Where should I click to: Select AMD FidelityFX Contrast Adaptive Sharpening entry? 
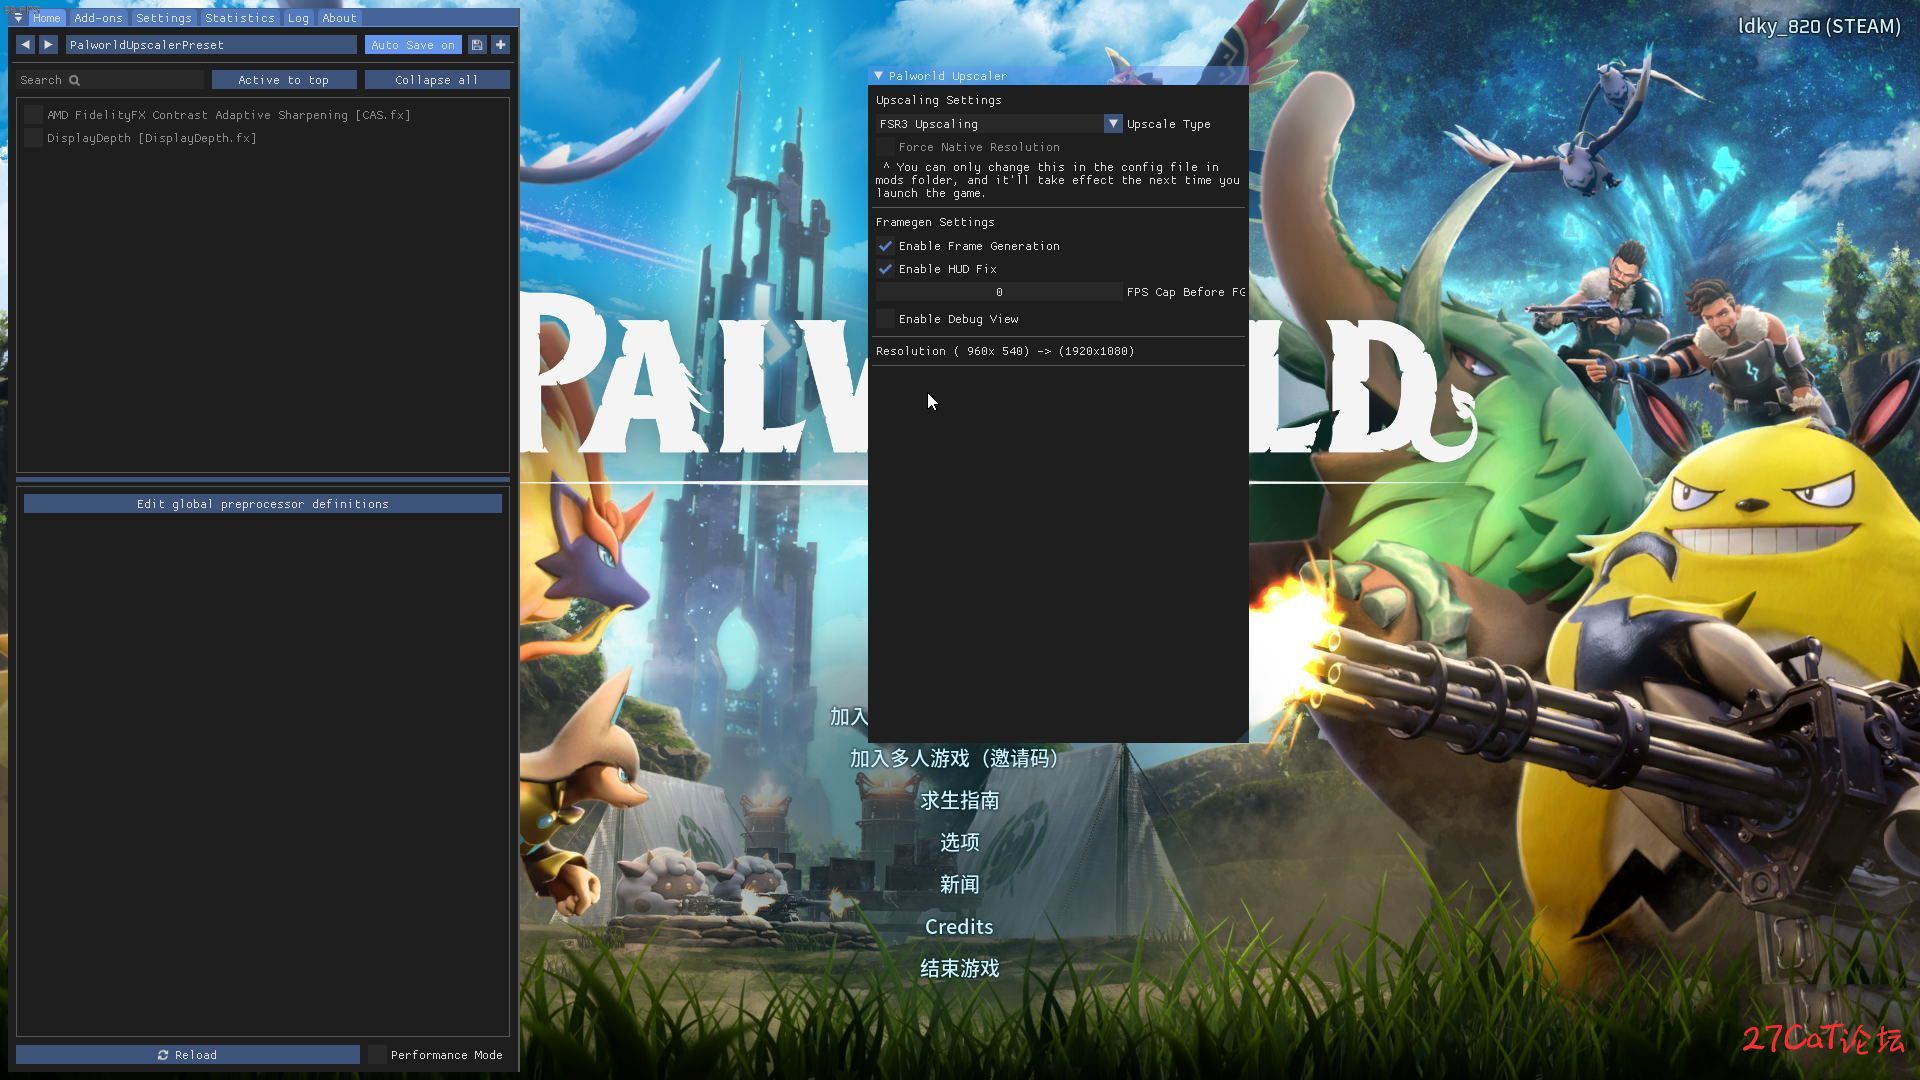pyautogui.click(x=229, y=115)
